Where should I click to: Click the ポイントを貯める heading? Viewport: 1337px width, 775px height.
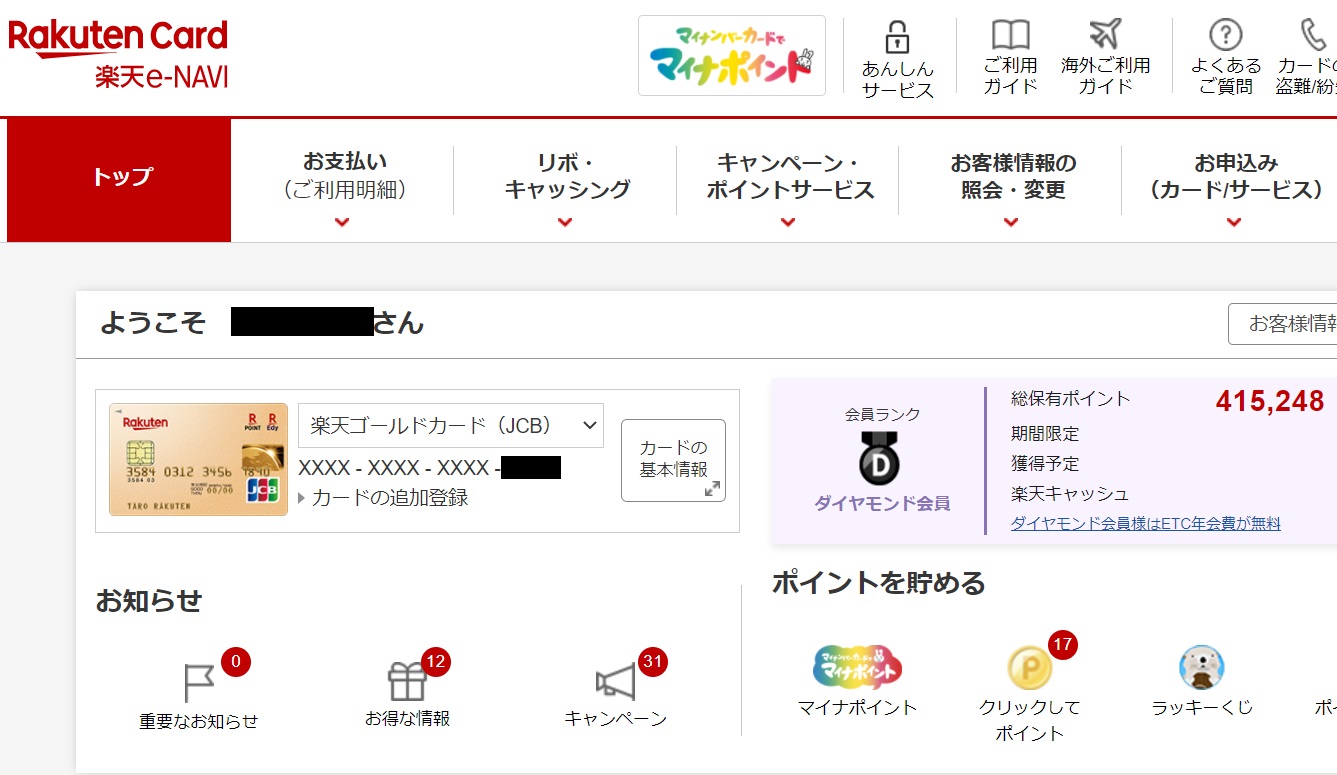click(879, 583)
